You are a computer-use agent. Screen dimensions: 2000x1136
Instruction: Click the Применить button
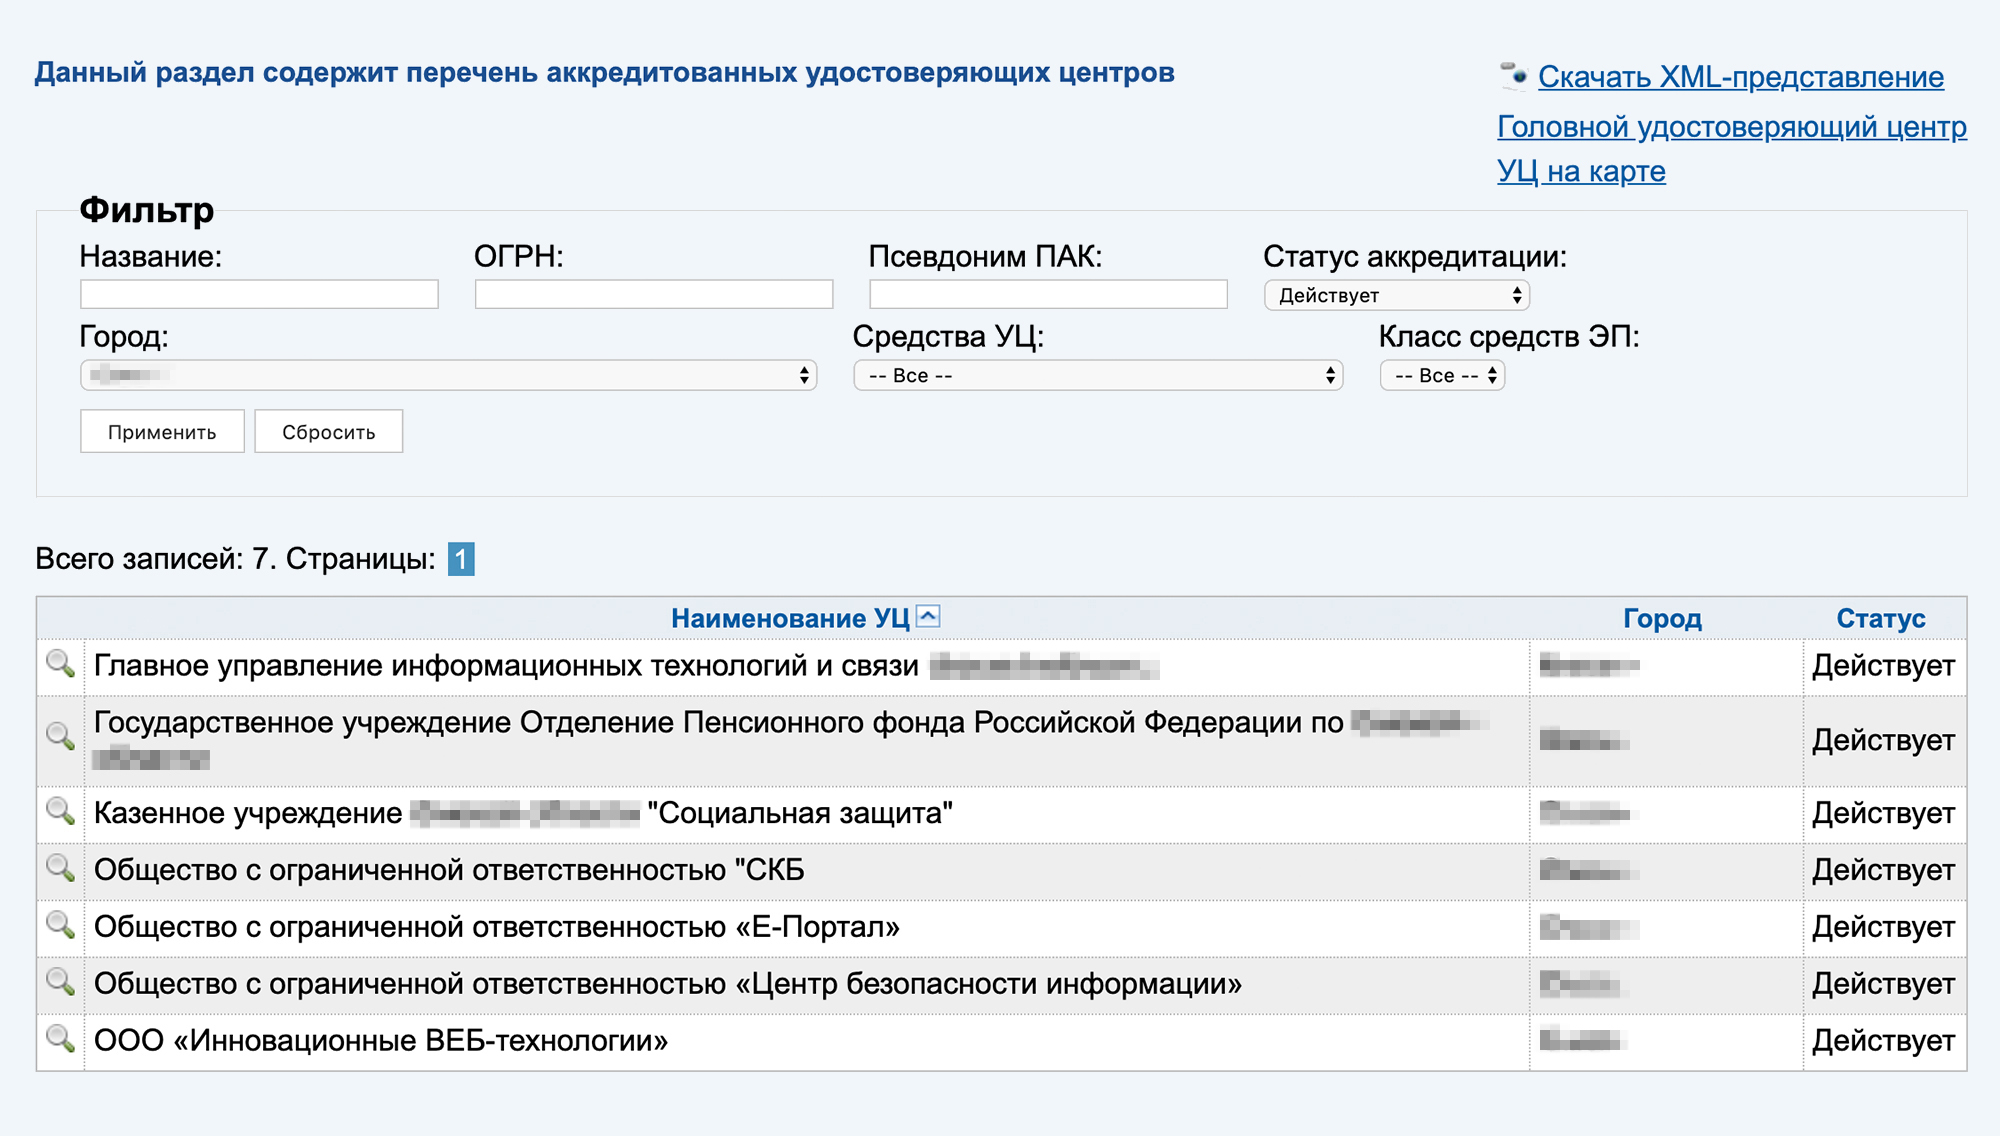[x=162, y=431]
